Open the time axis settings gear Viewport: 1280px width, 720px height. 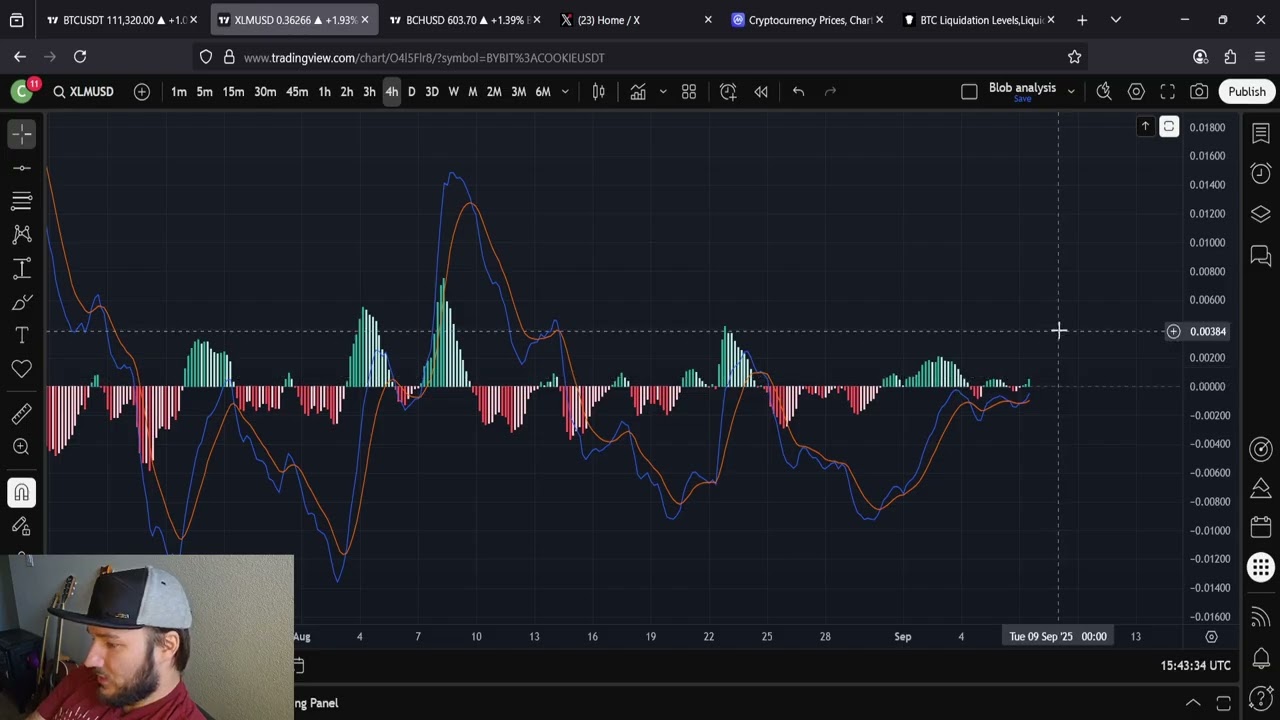coord(1211,637)
